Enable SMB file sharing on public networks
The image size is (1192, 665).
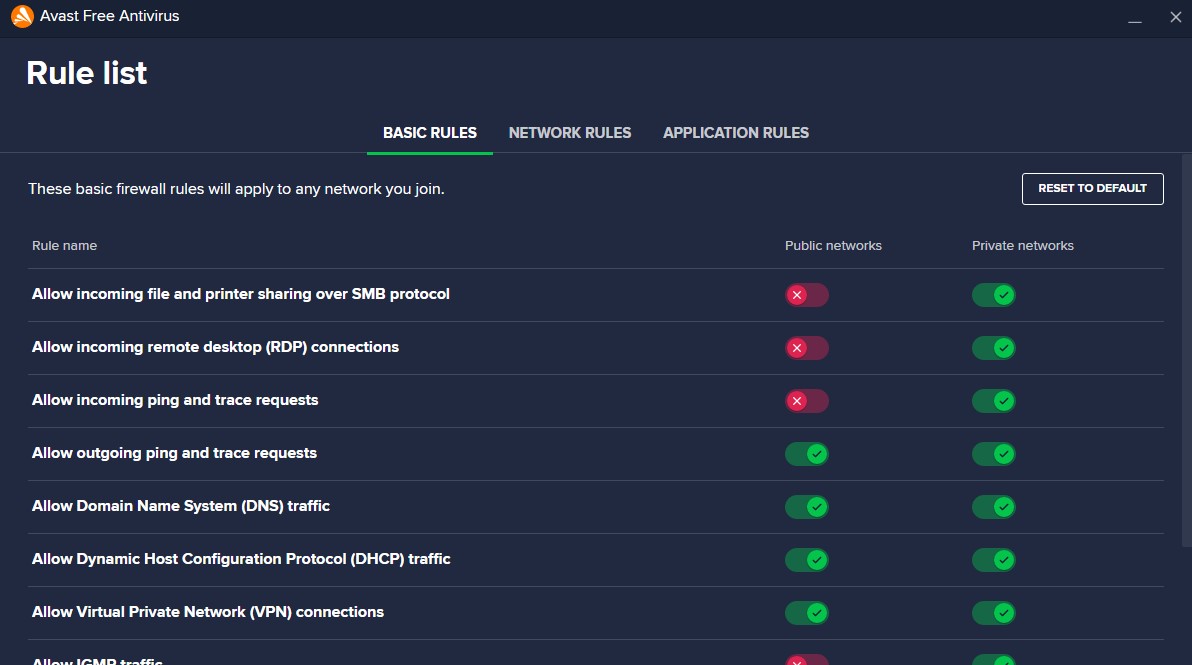[x=807, y=295]
